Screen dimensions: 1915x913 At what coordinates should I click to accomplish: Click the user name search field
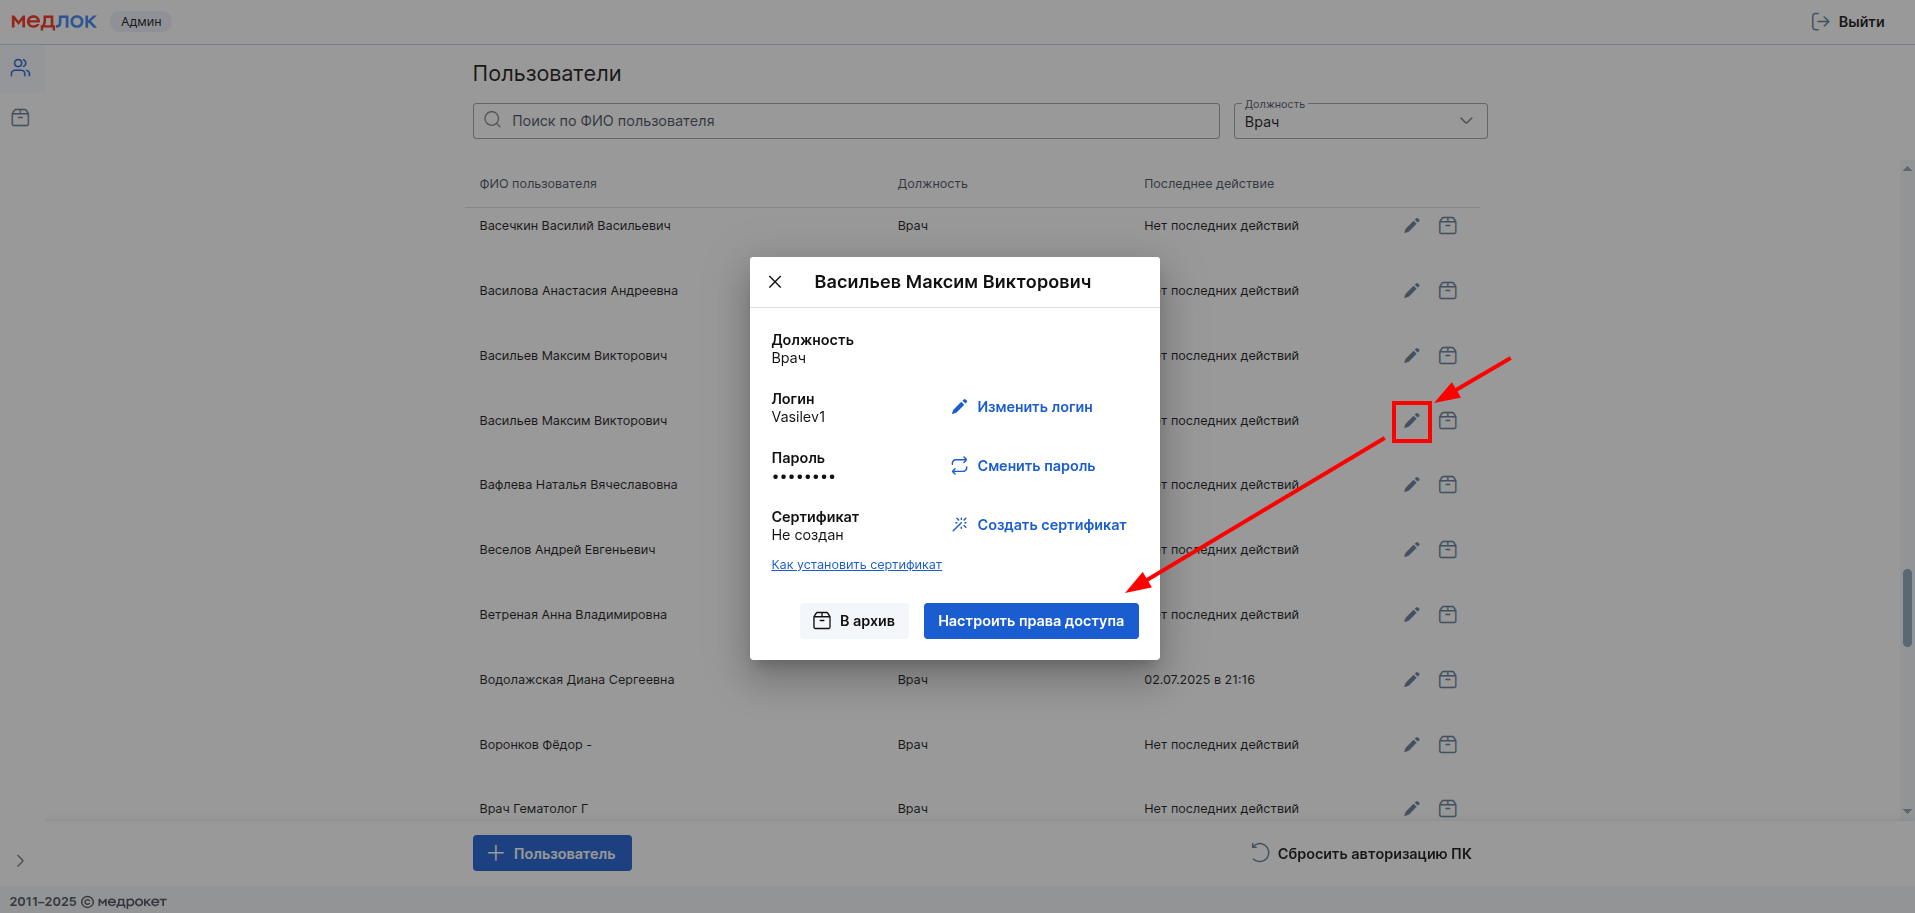pos(845,121)
